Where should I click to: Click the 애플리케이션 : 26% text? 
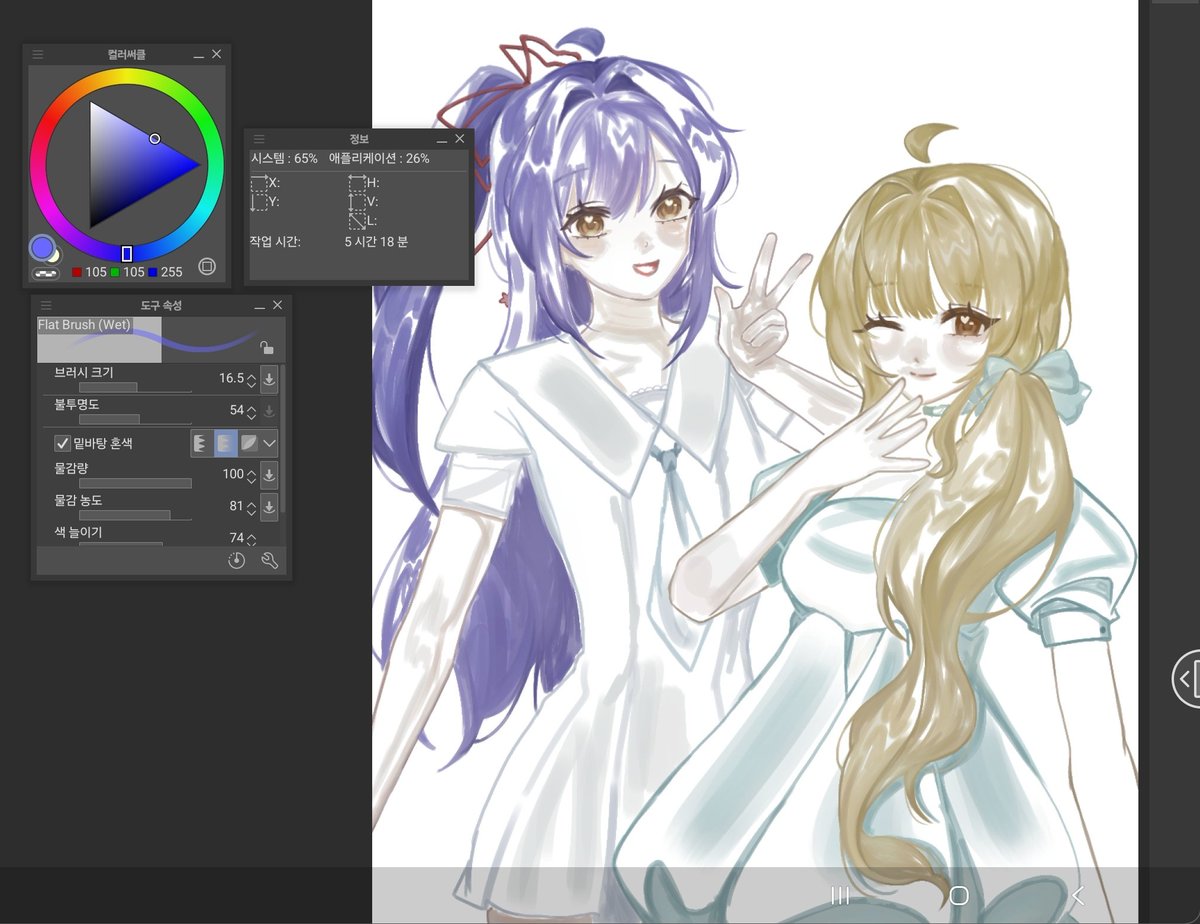tap(379, 159)
